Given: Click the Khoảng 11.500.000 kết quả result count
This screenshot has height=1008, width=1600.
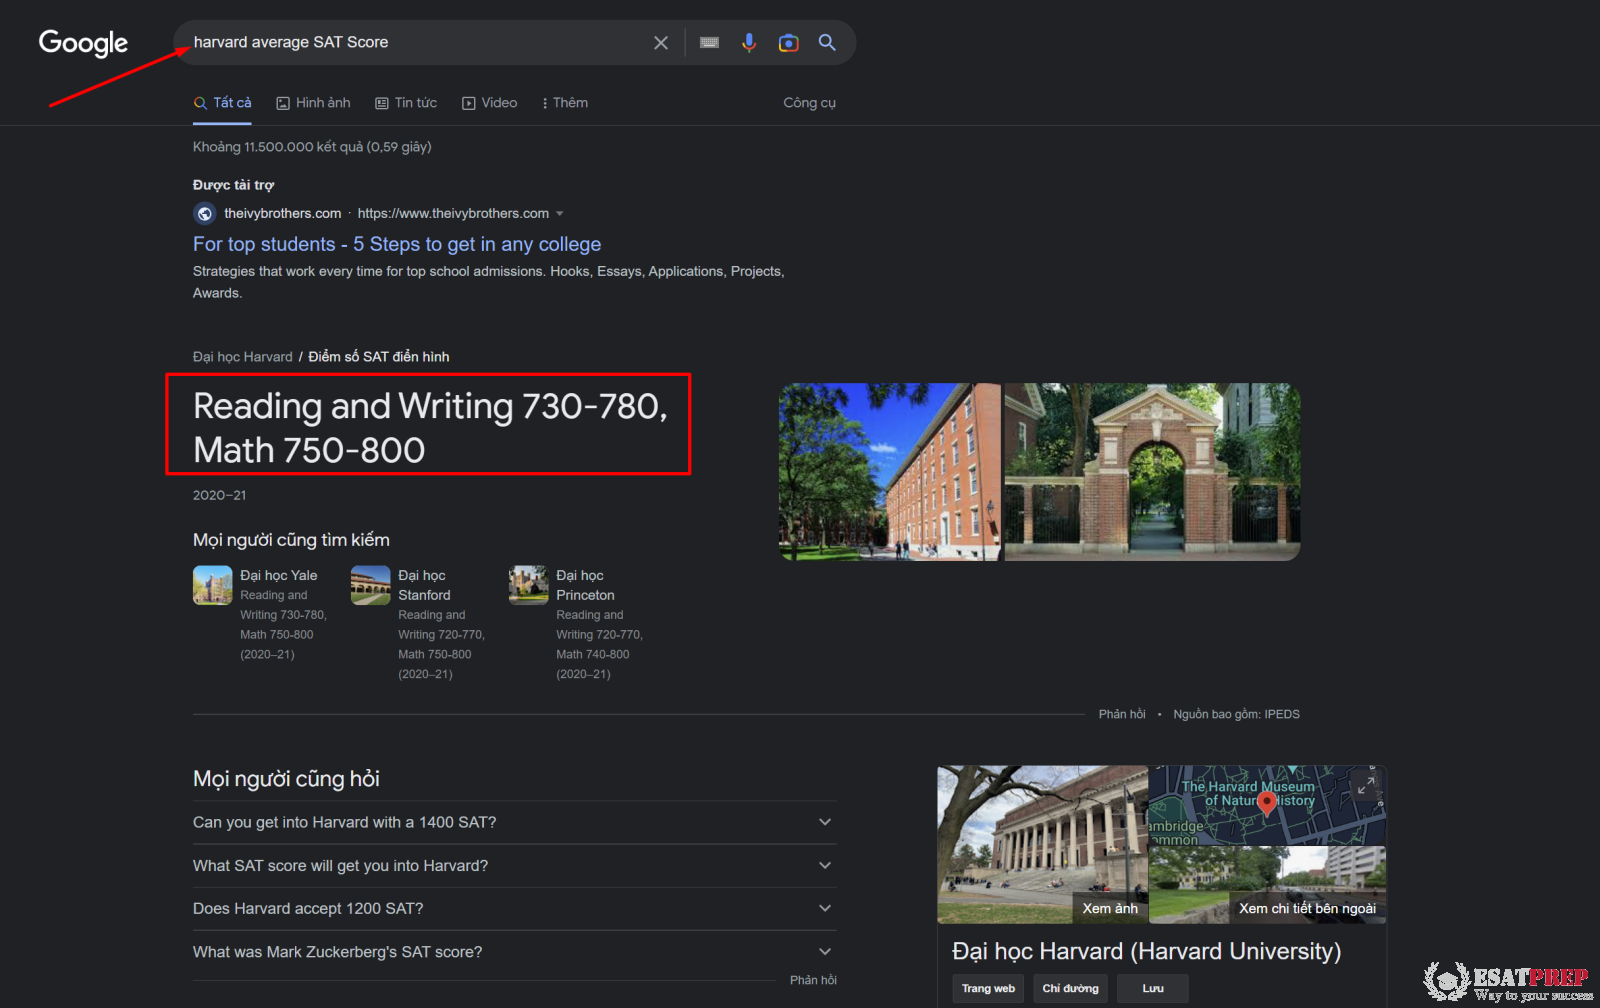Looking at the screenshot, I should pyautogui.click(x=312, y=147).
